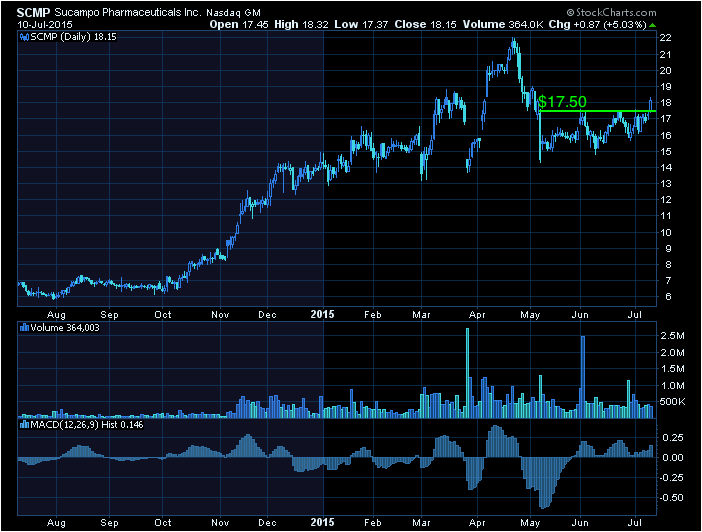Viewport: 702px width, 532px height.
Task: Click the bar icon beside MACD legend
Action: pyautogui.click(x=24, y=425)
